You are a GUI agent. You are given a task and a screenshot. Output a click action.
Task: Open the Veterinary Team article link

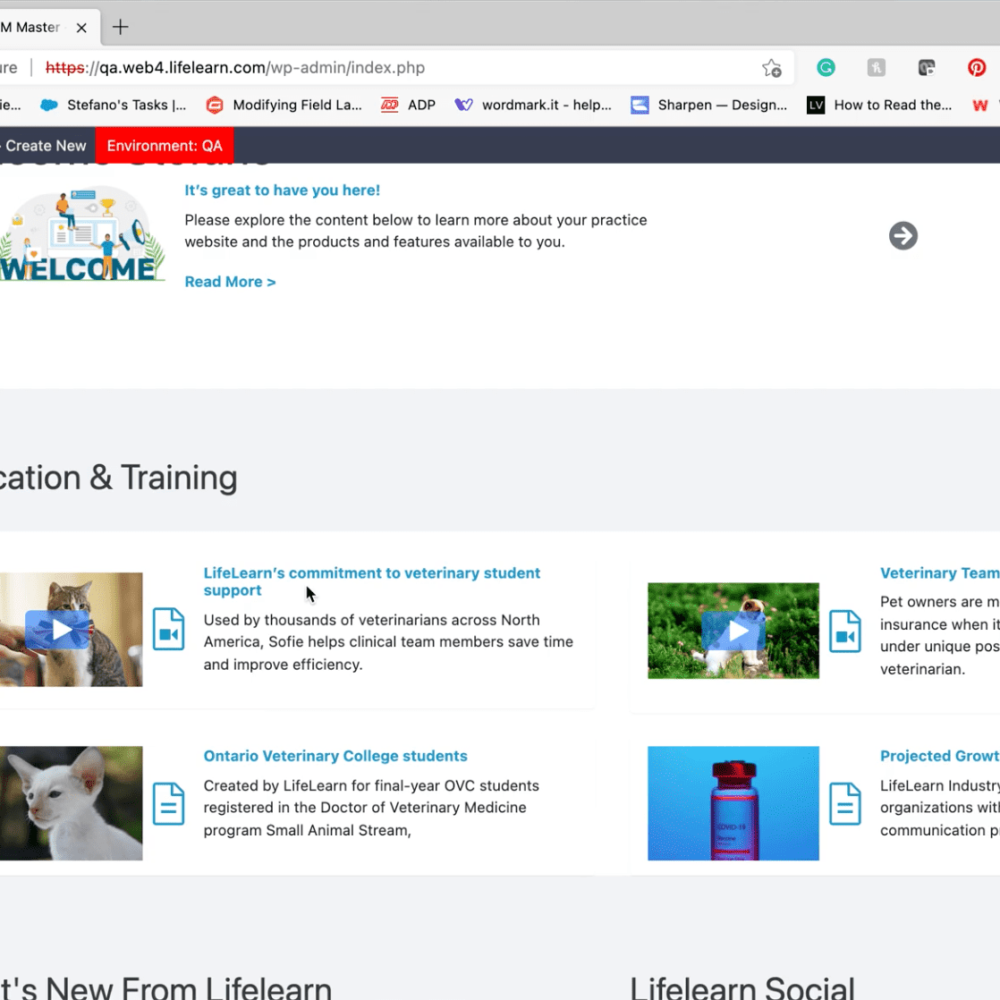click(x=940, y=573)
